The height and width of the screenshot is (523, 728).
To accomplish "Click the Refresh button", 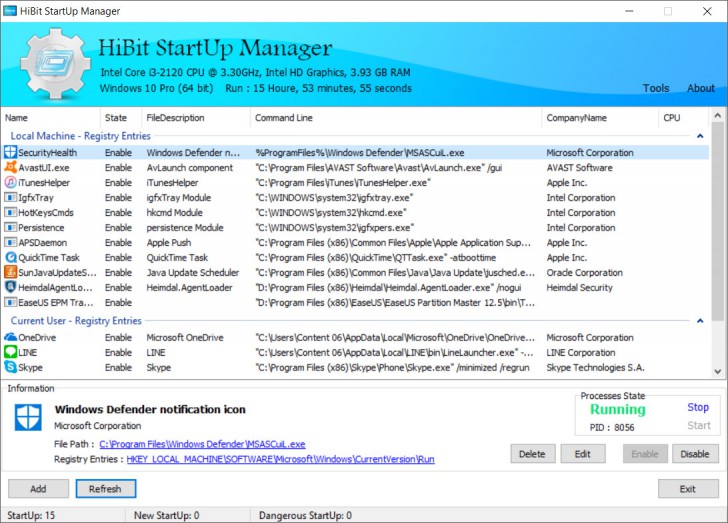I will (x=105, y=489).
